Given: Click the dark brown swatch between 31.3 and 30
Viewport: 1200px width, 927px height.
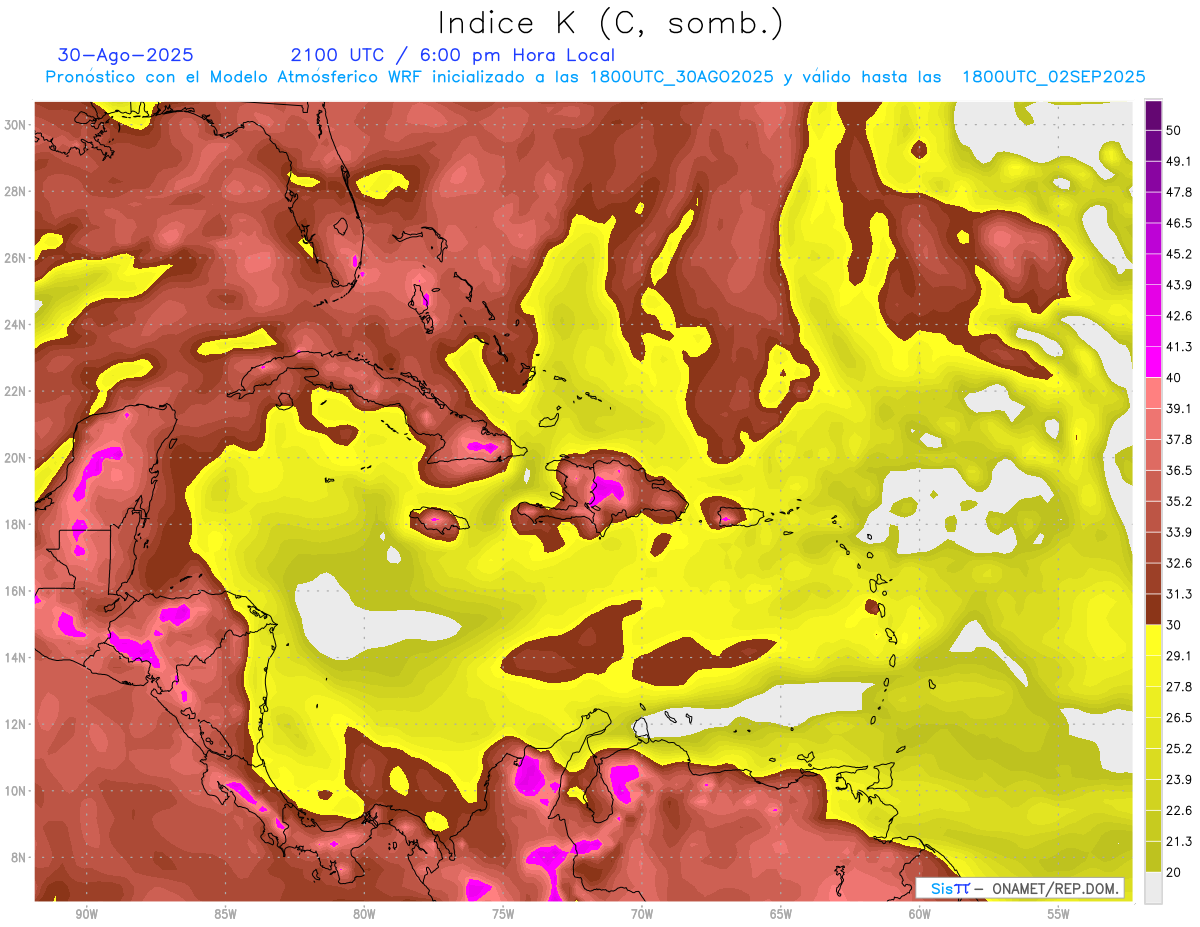Looking at the screenshot, I should (1153, 609).
